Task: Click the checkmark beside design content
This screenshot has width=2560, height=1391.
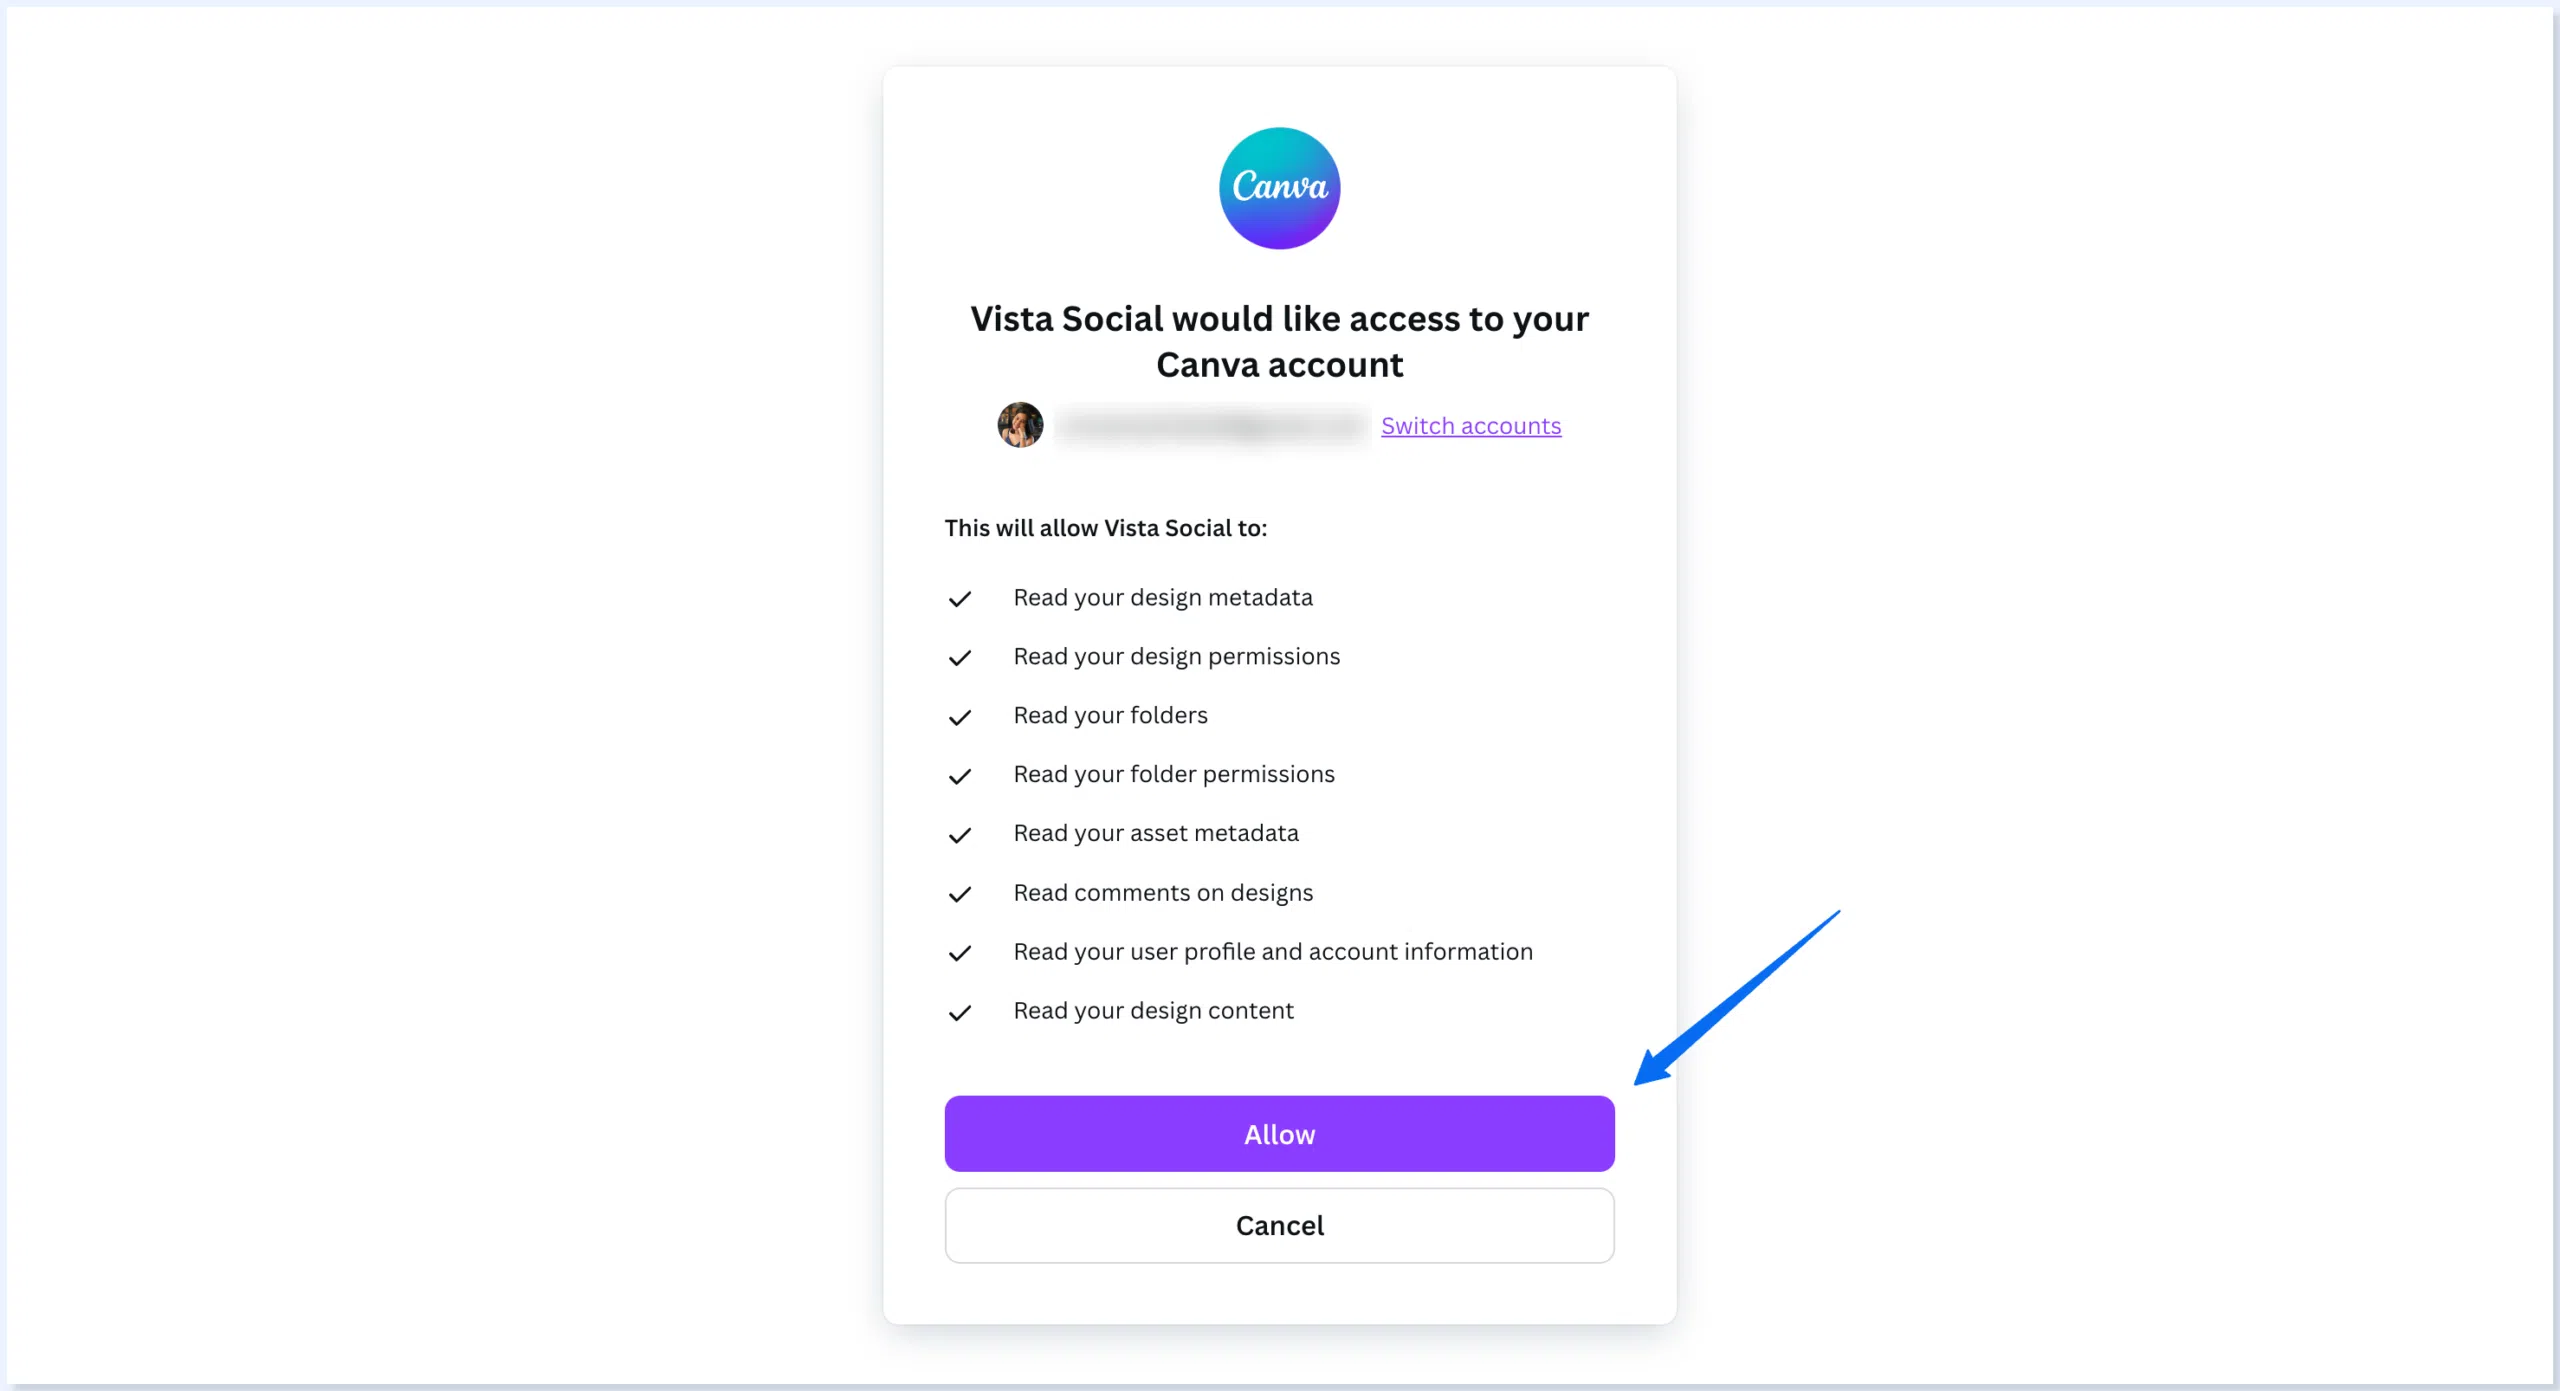Action: tap(960, 1012)
